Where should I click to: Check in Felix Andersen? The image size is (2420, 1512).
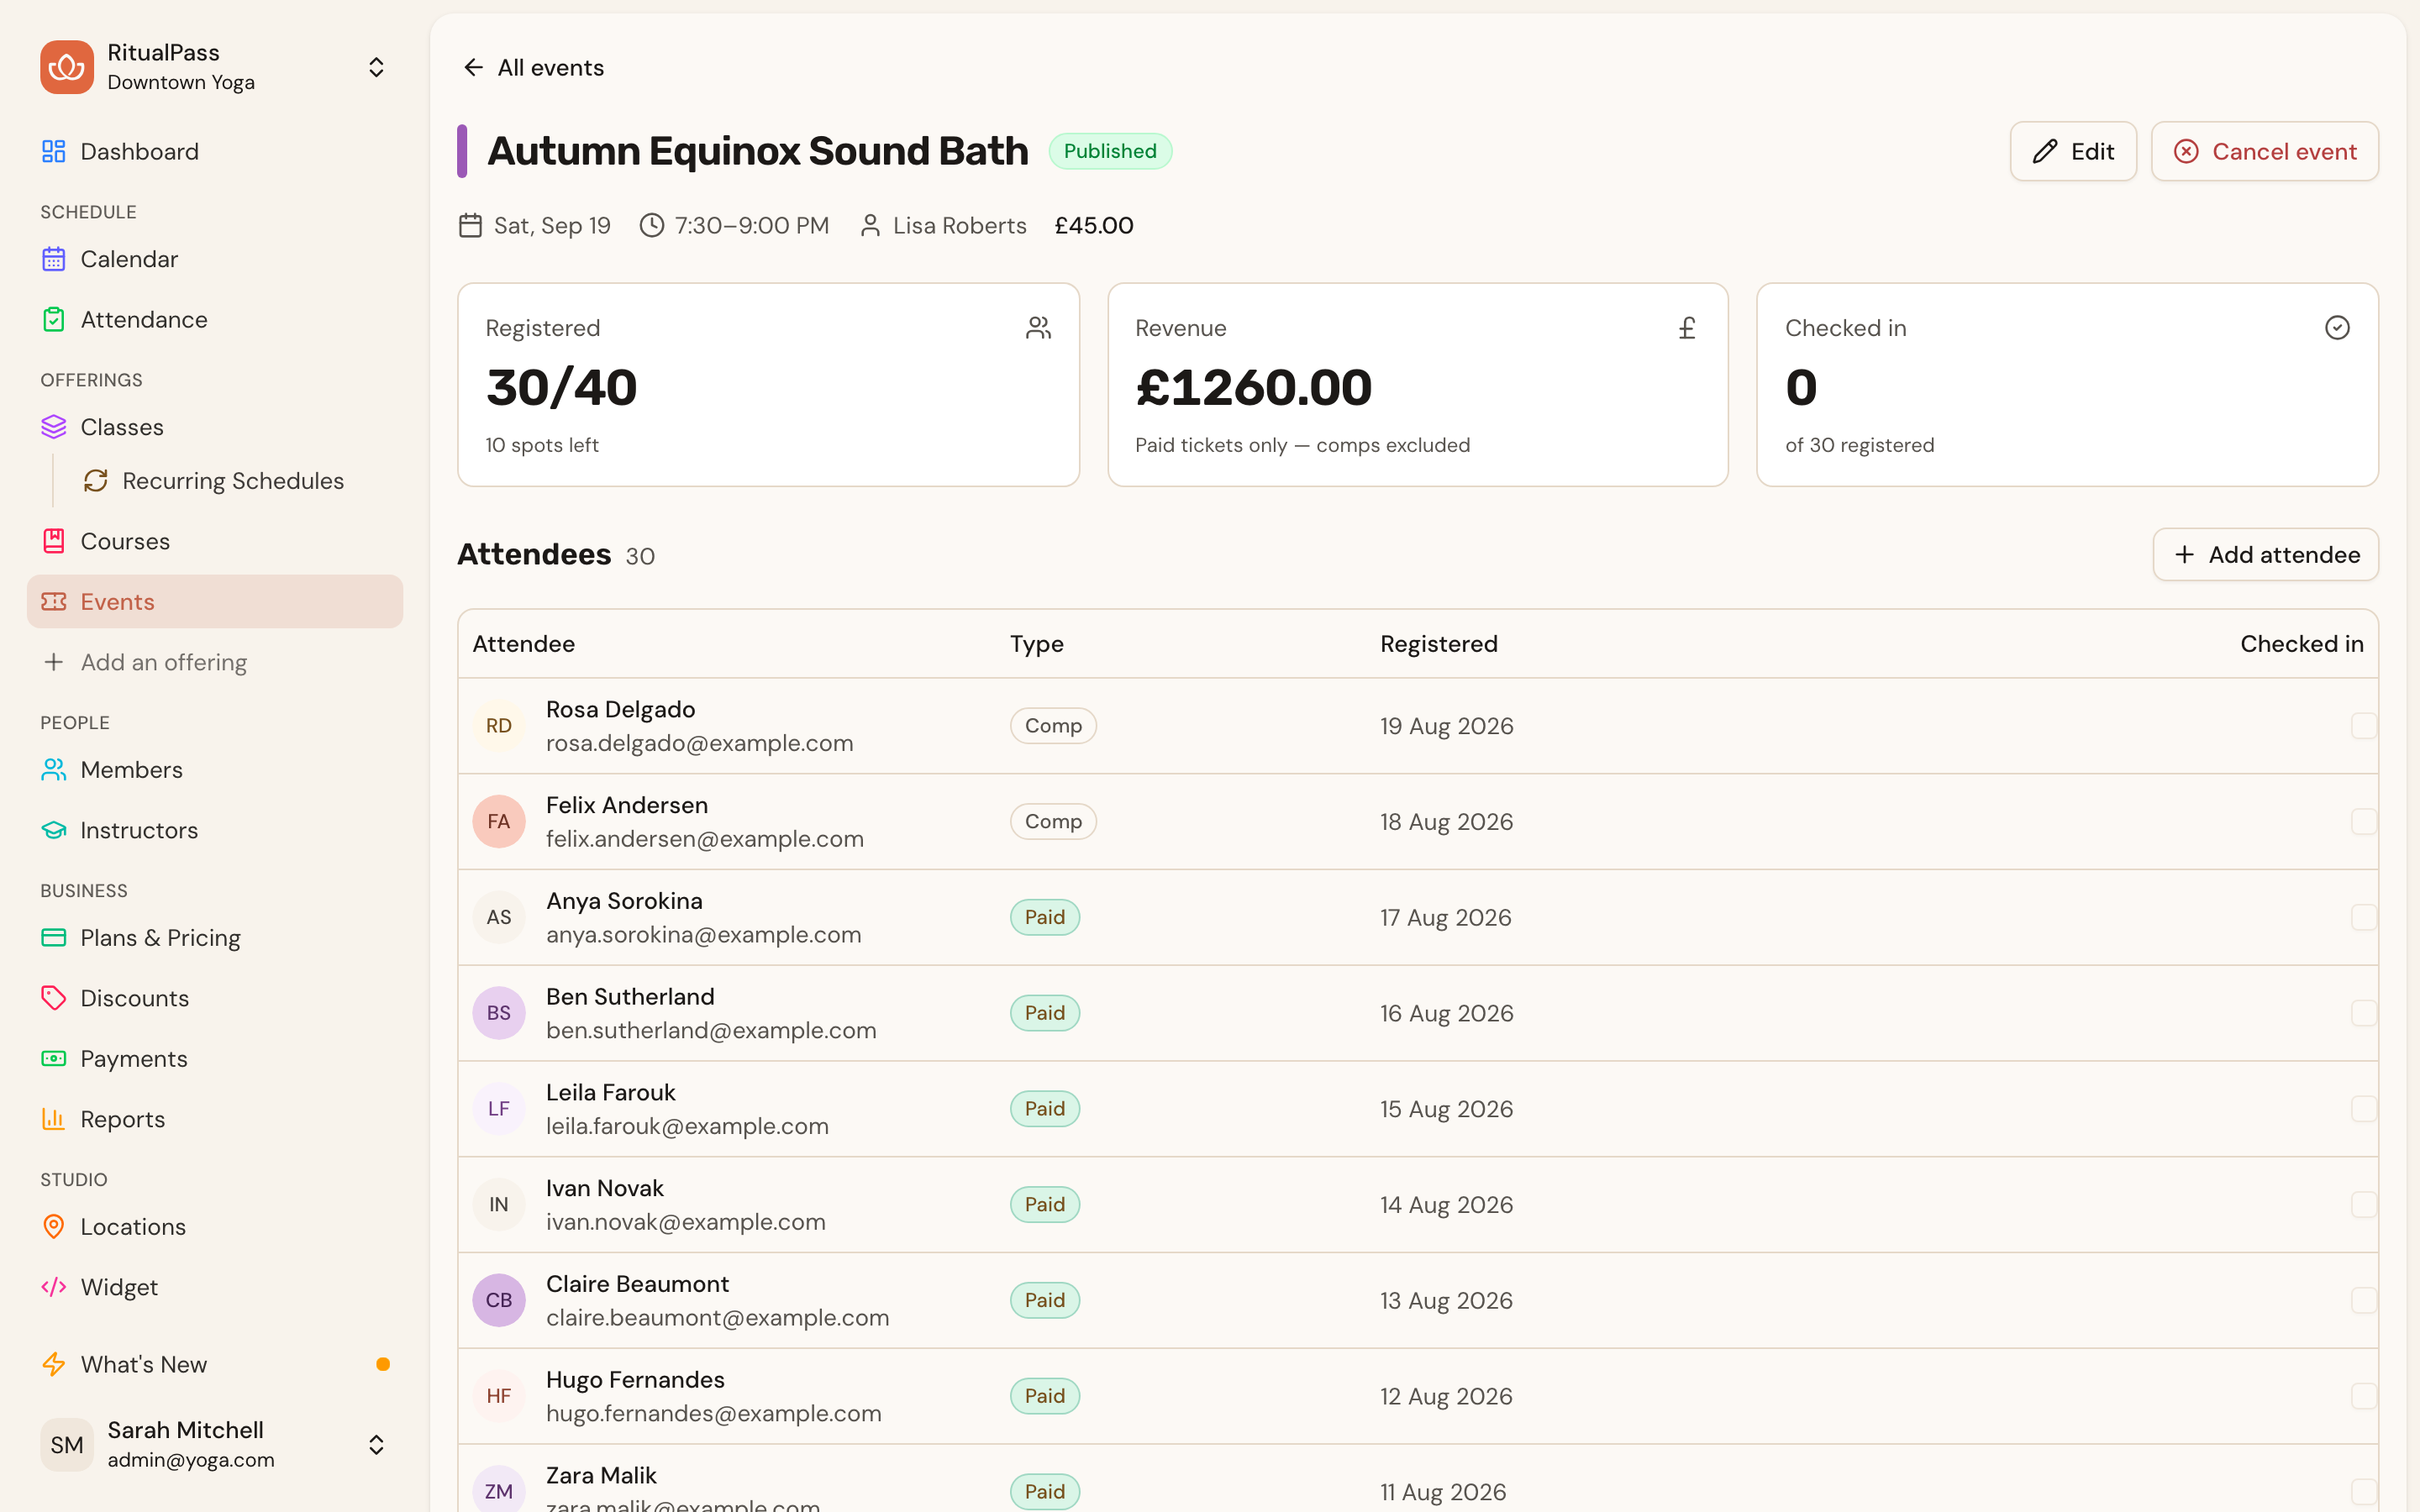(x=2363, y=821)
